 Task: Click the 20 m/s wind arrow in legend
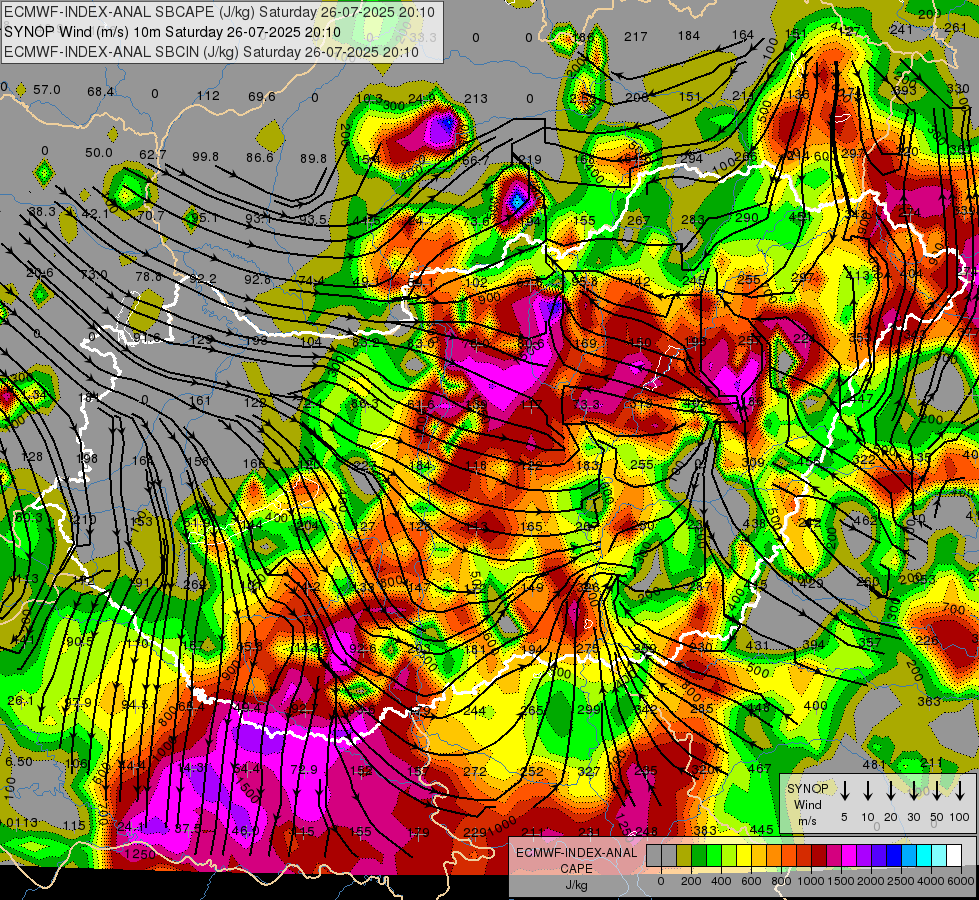(x=891, y=791)
